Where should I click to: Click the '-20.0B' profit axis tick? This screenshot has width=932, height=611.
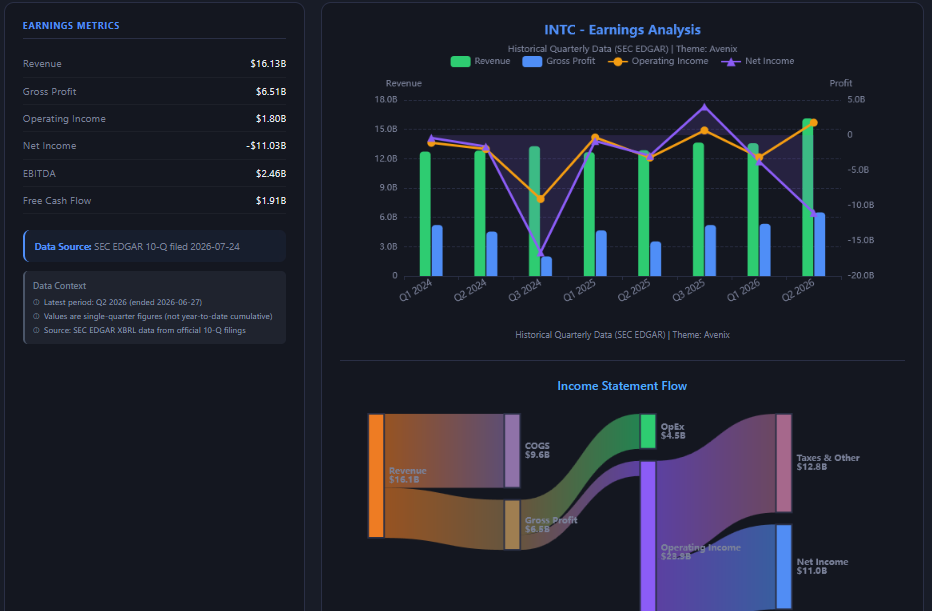tap(861, 276)
